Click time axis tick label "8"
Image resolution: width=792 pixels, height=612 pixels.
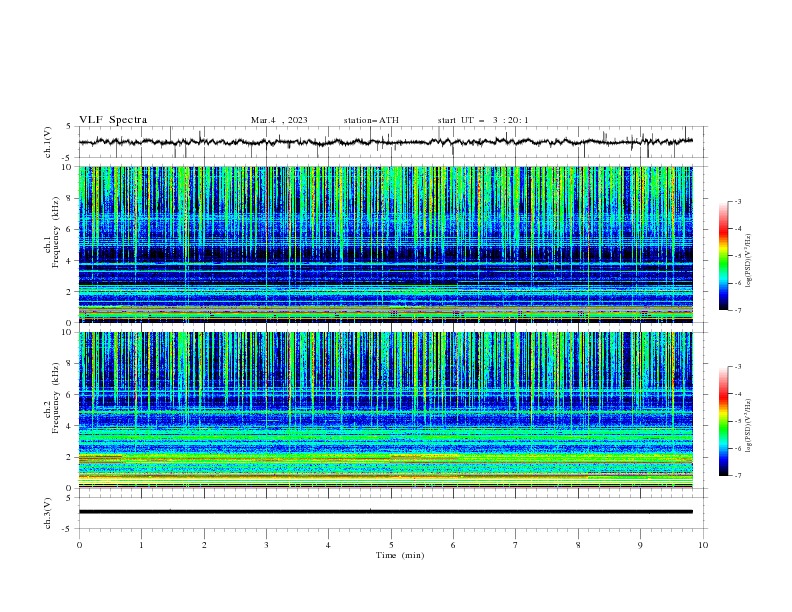pyautogui.click(x=578, y=545)
